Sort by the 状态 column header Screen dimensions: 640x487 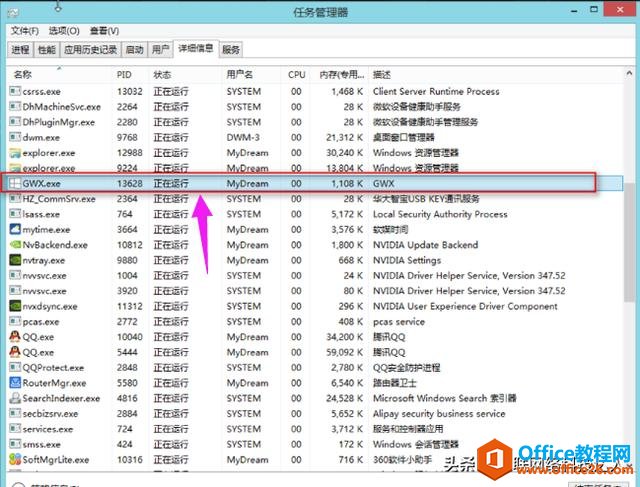pos(186,75)
